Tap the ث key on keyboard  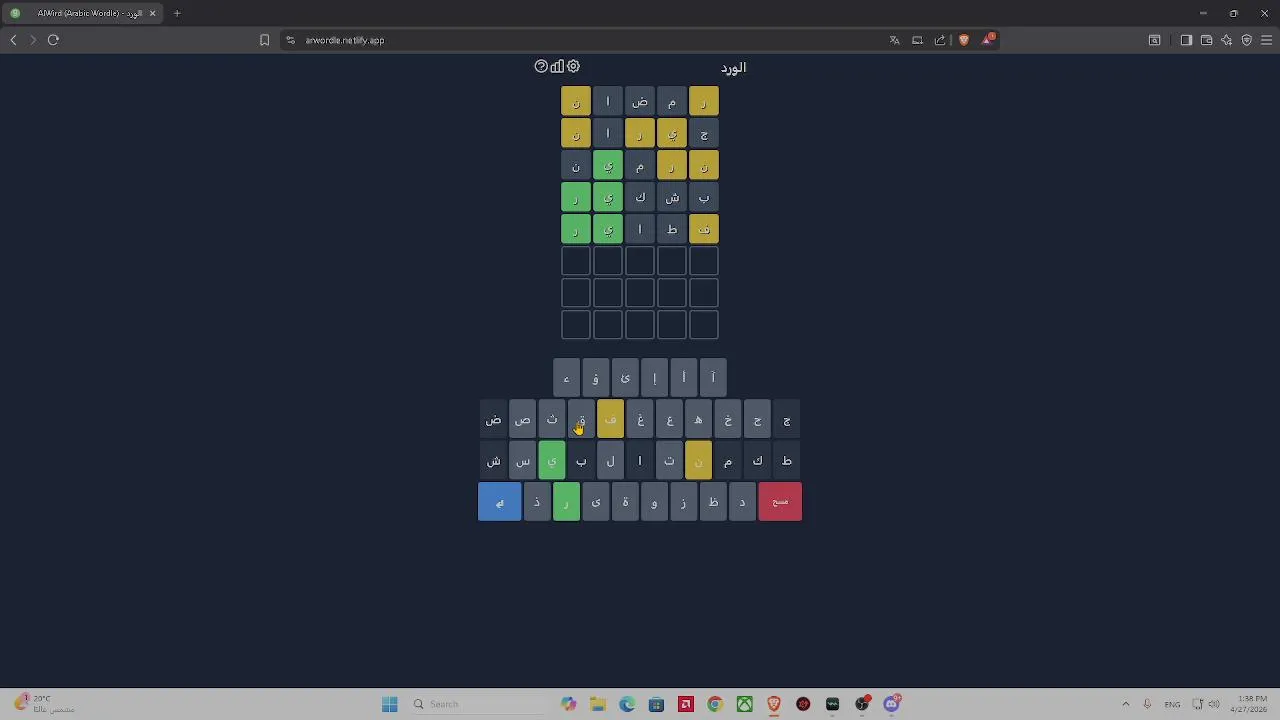(x=552, y=420)
